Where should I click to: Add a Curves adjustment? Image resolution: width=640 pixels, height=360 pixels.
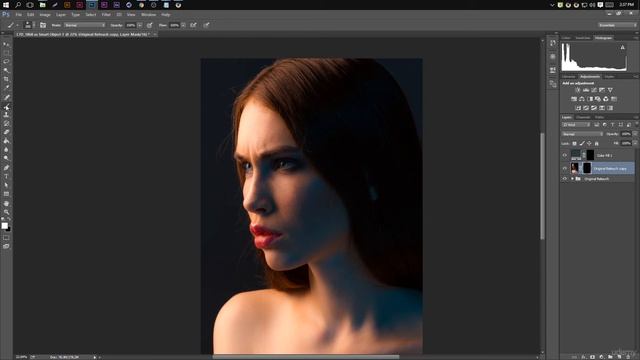(x=594, y=90)
